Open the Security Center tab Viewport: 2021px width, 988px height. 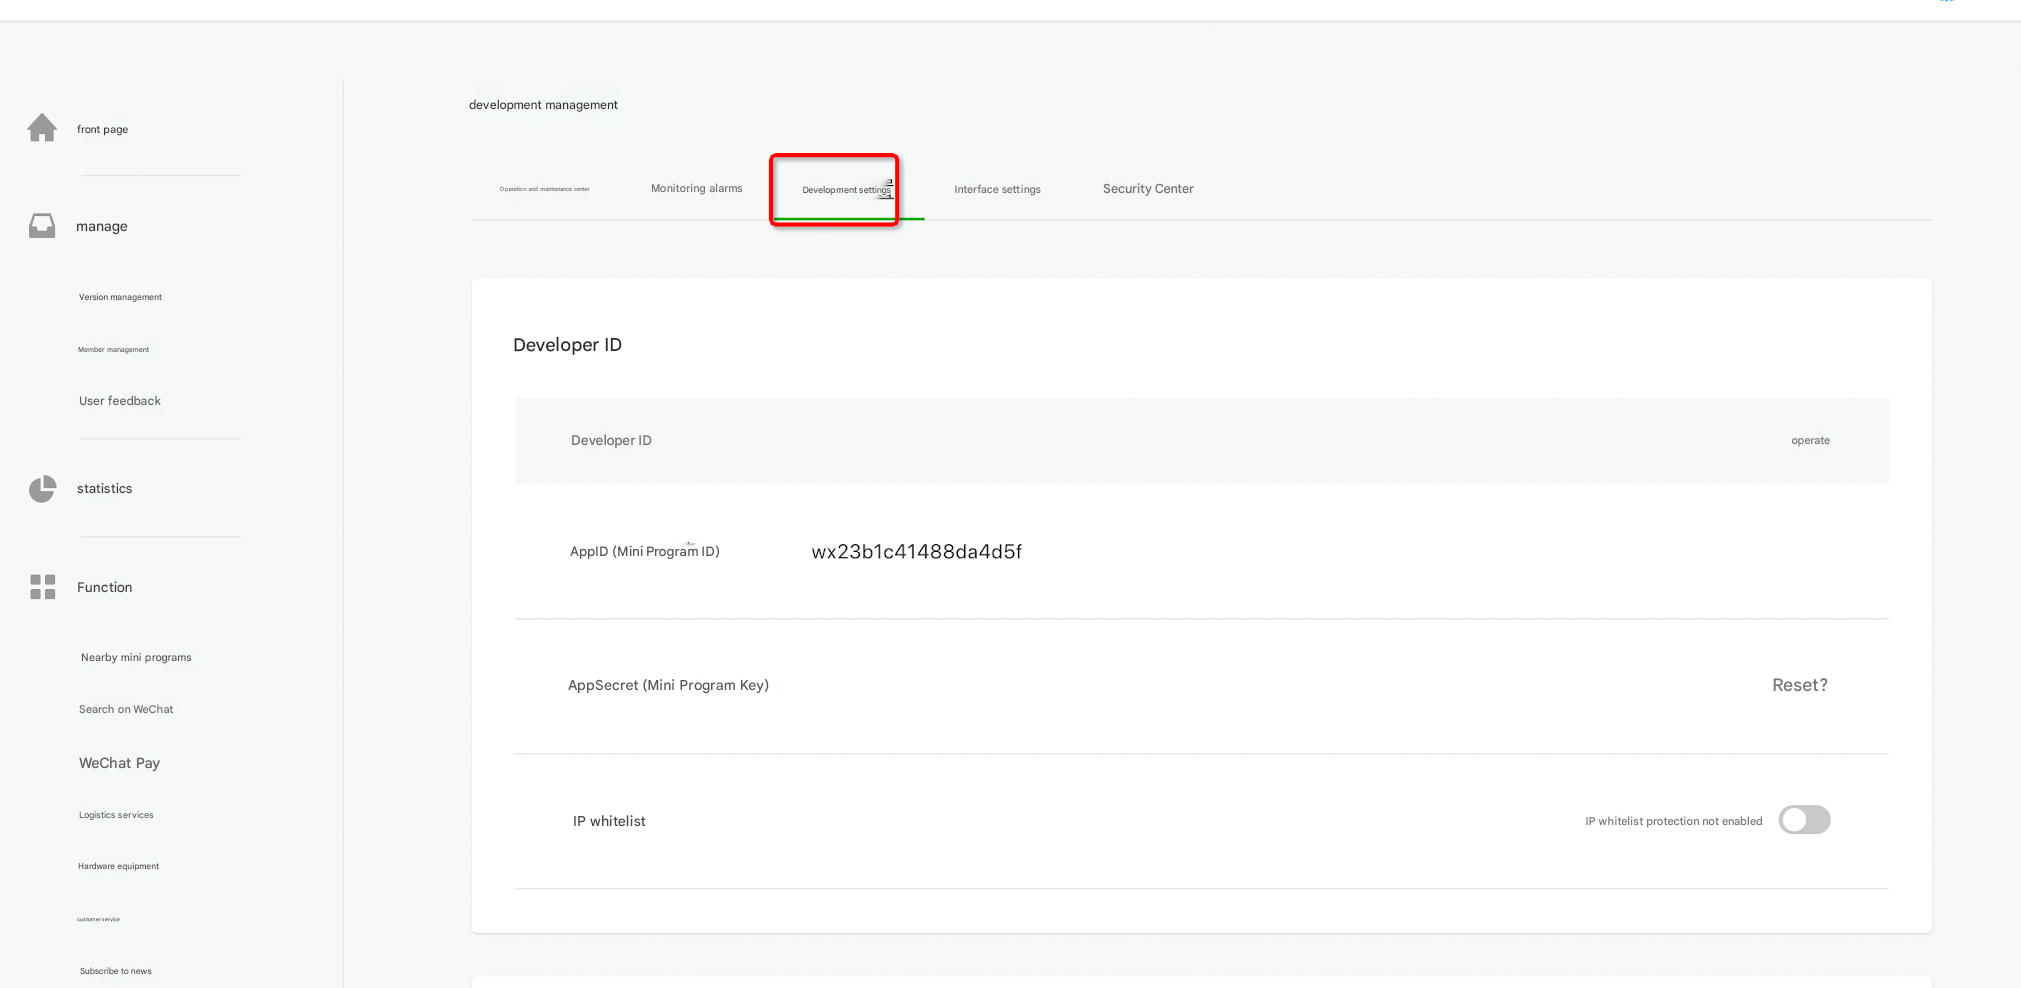pos(1148,188)
